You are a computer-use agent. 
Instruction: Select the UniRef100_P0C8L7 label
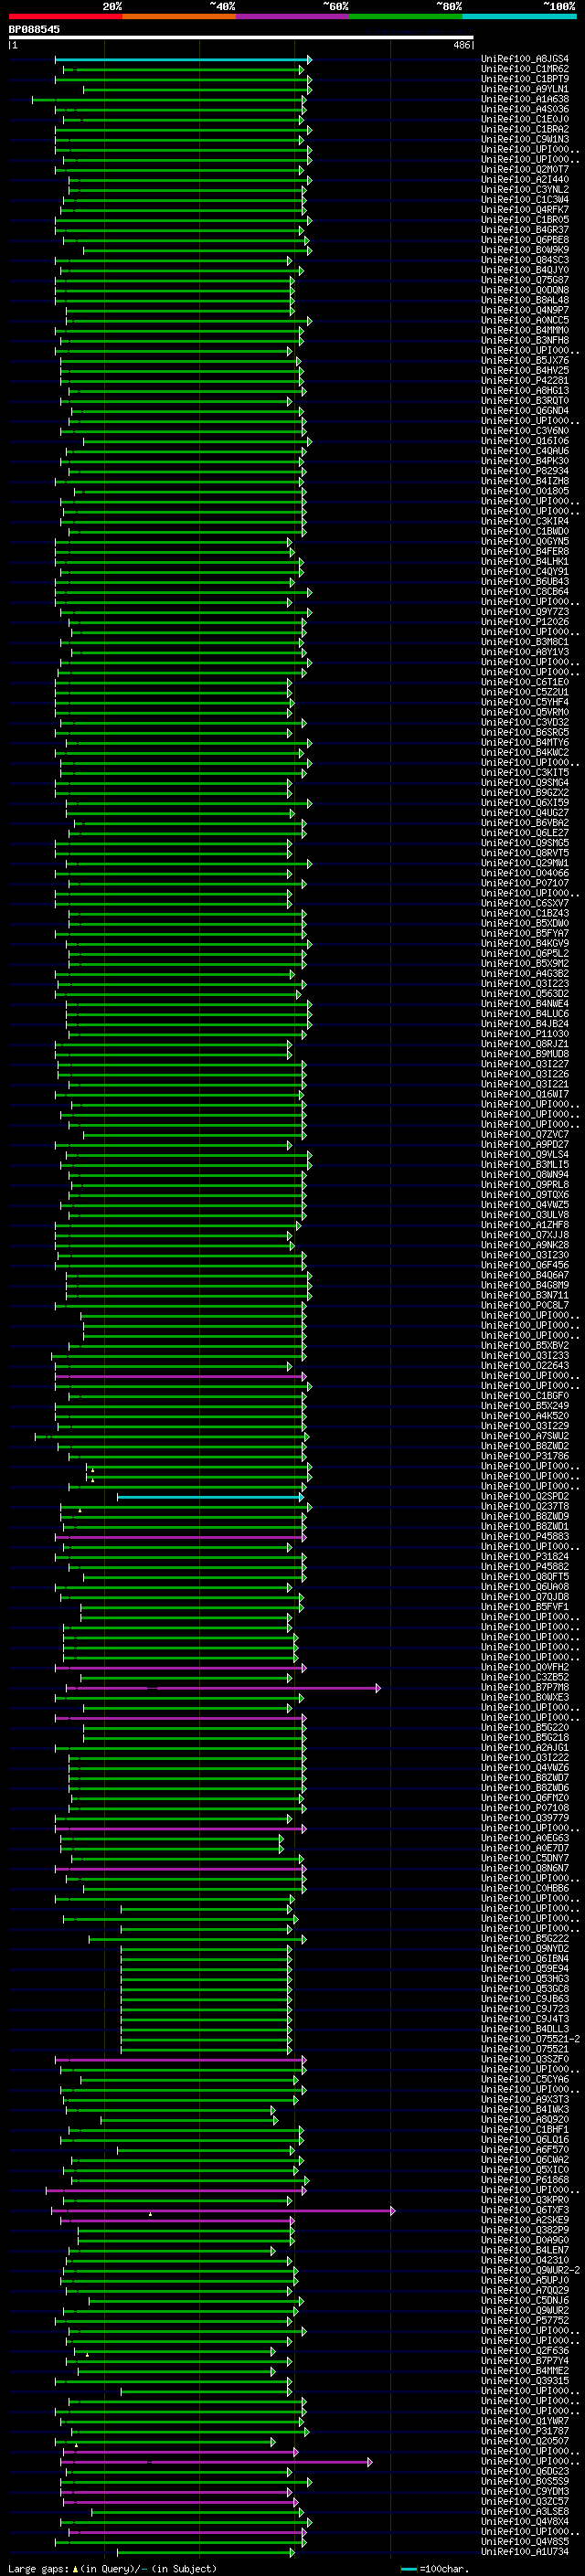(524, 1306)
